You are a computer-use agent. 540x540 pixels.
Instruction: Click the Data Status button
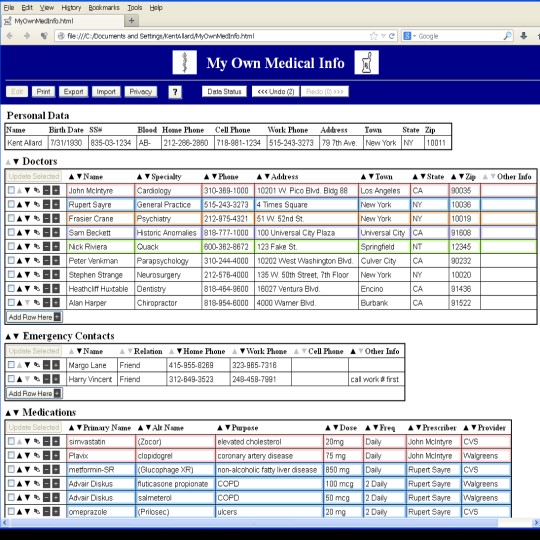(224, 91)
